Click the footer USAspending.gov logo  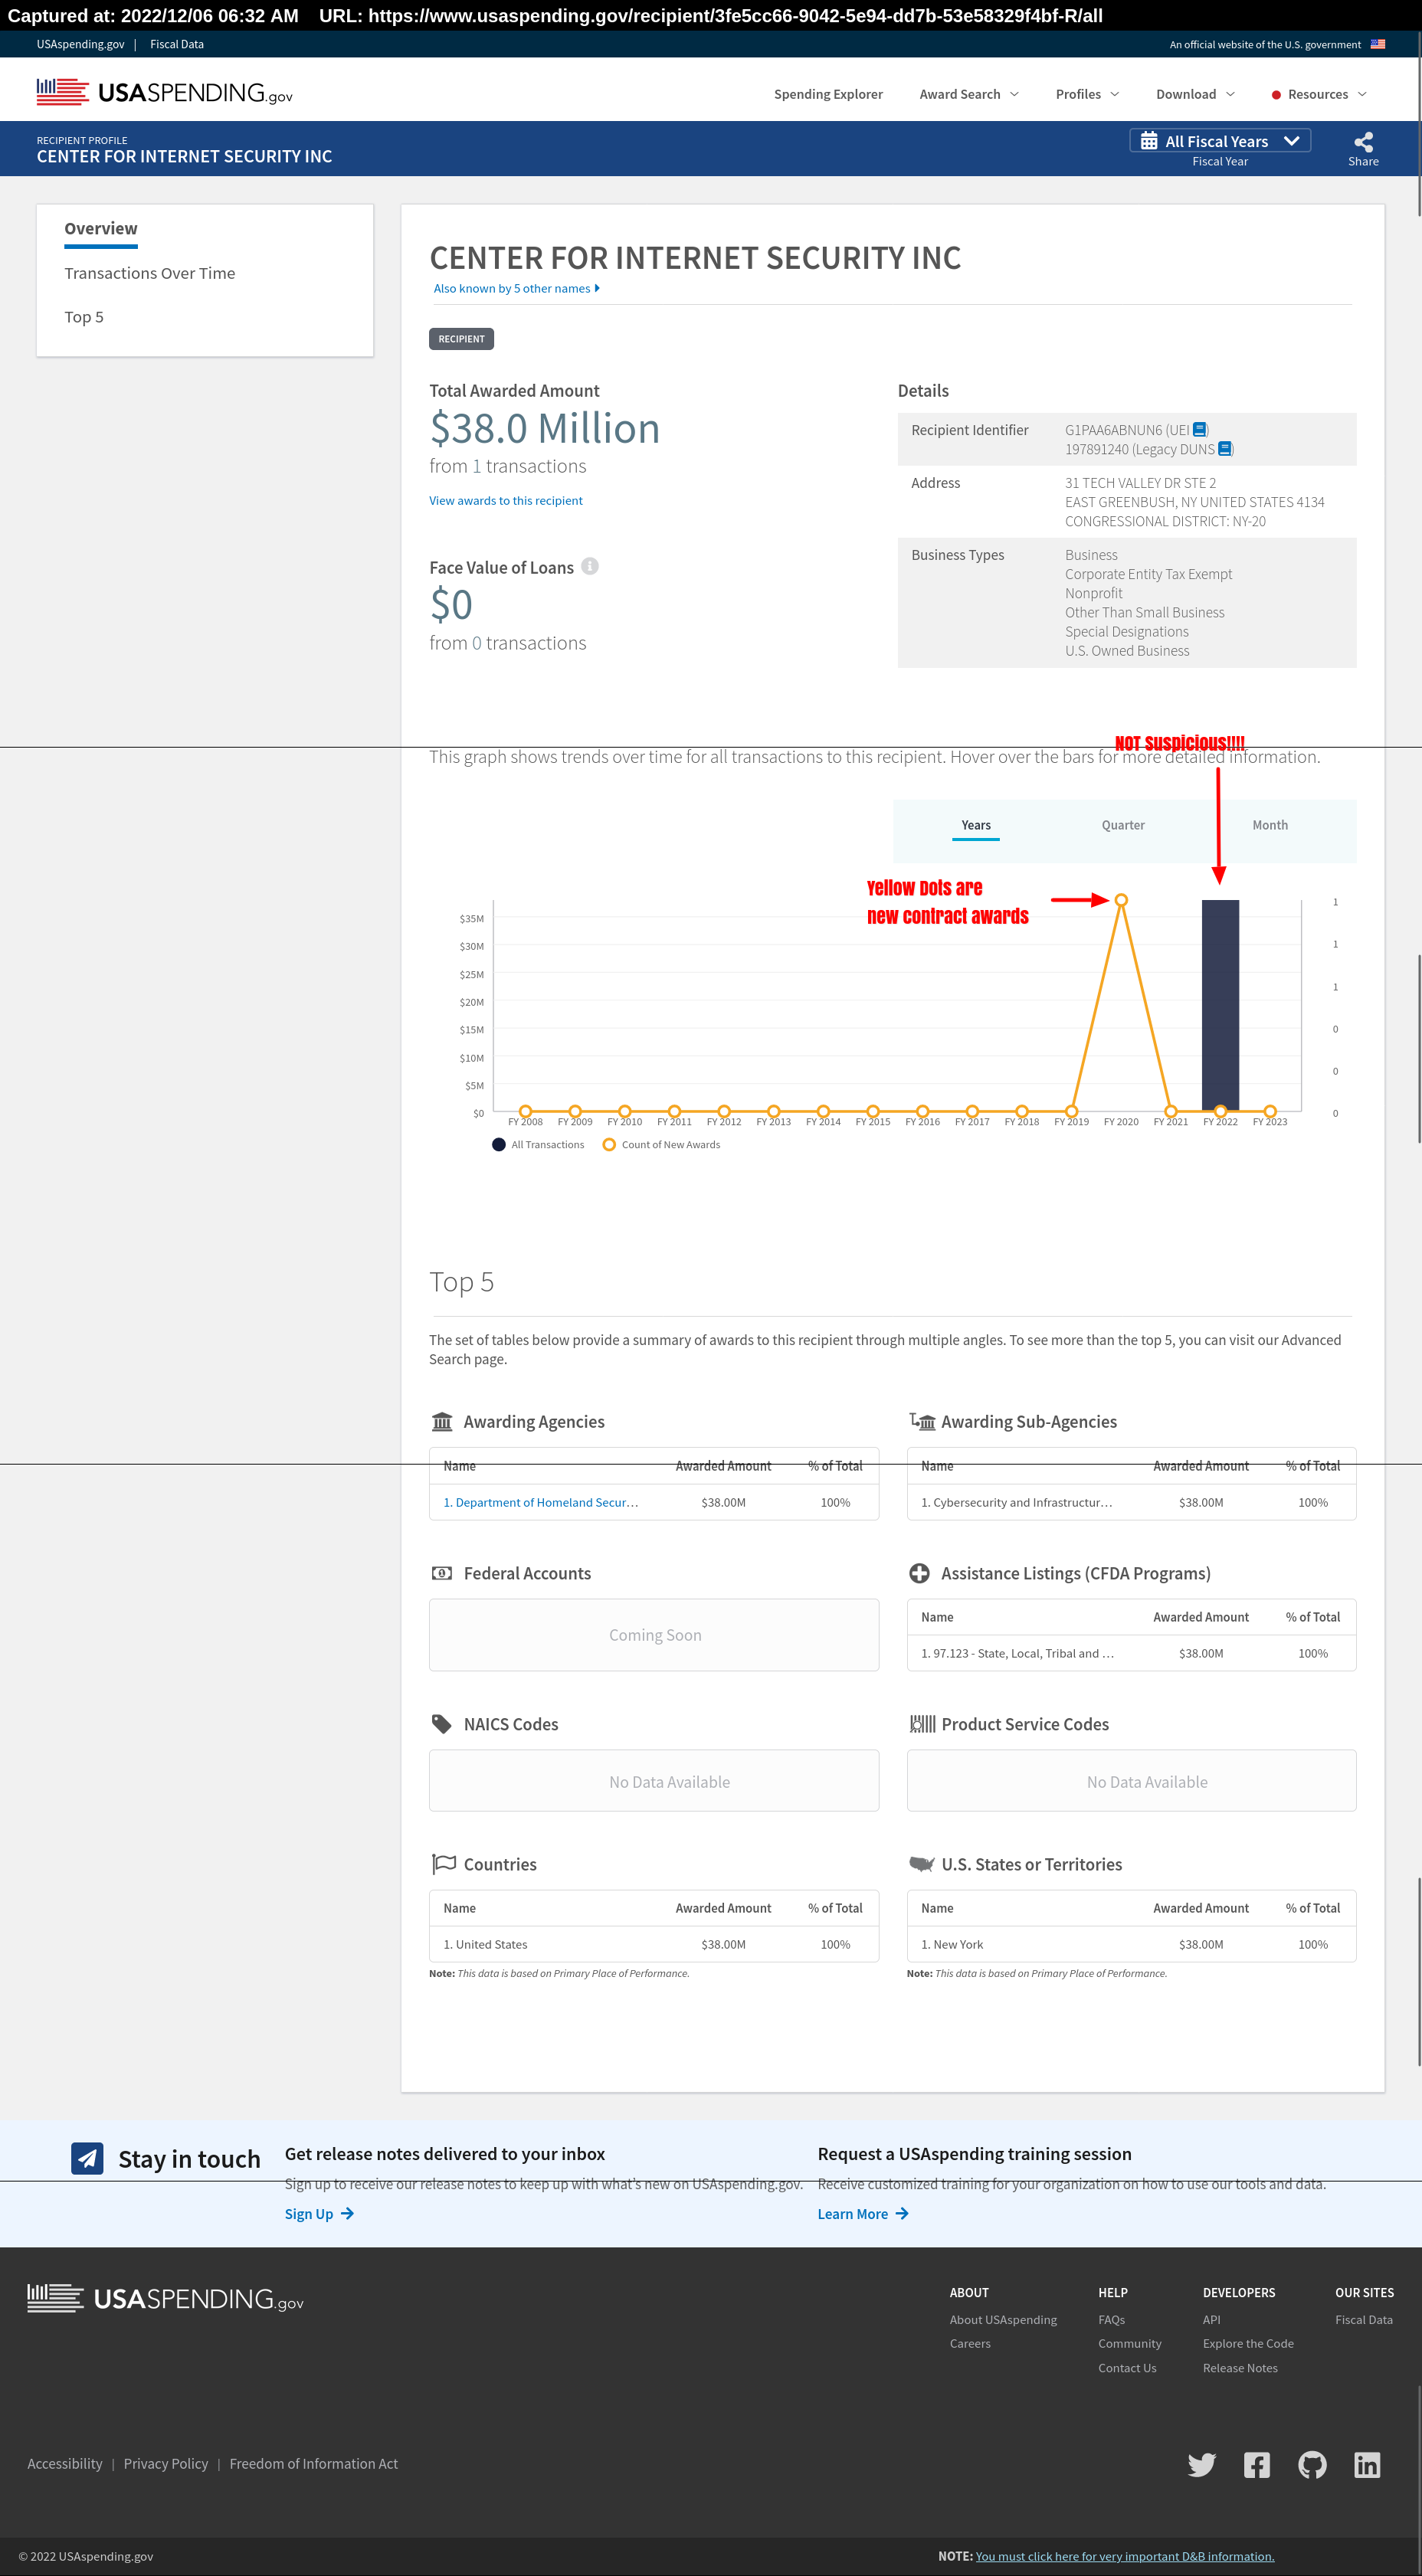point(165,2298)
